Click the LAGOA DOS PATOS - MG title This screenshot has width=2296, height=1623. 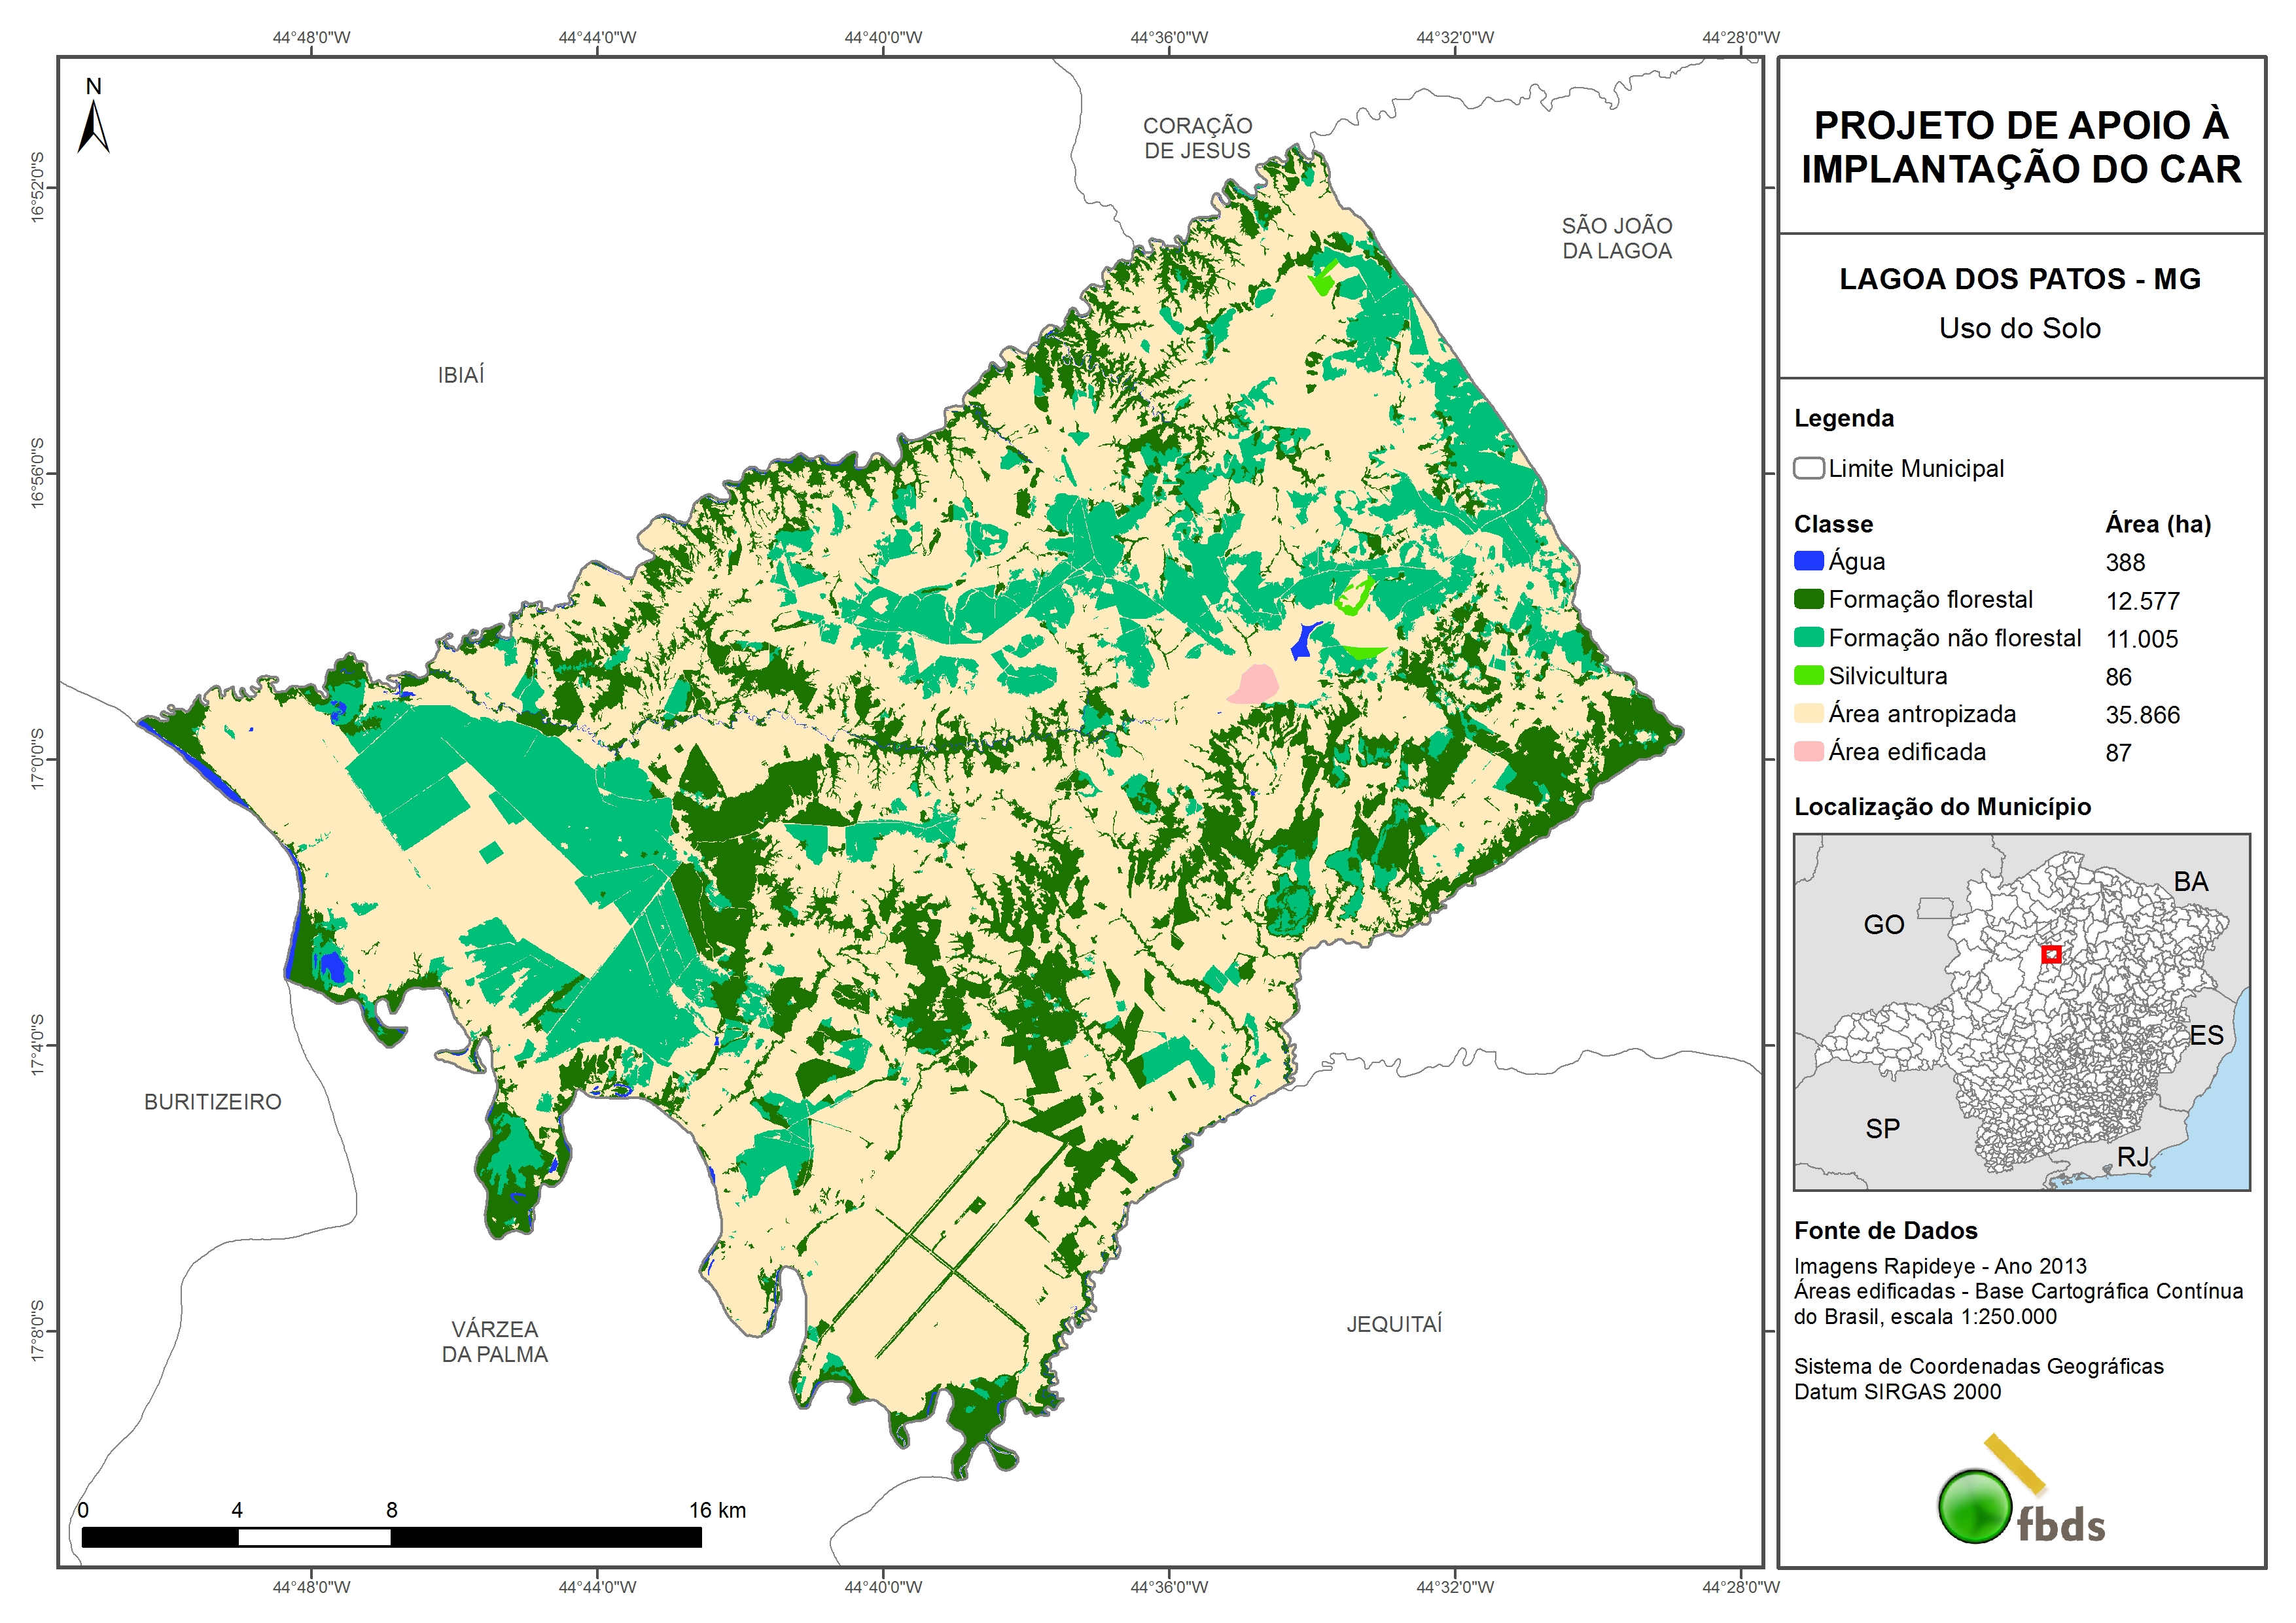tap(2020, 279)
